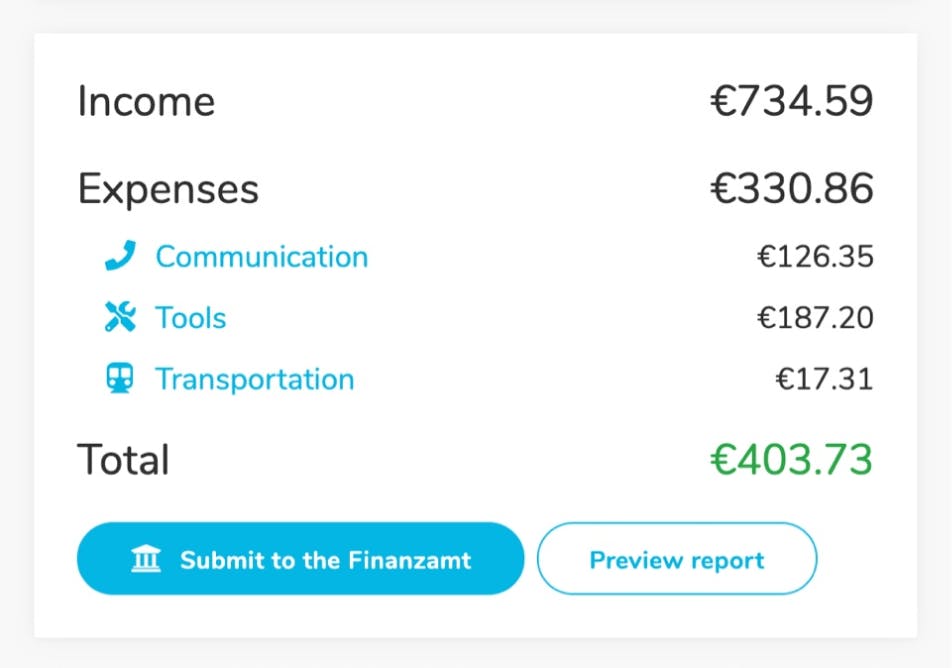Open the Communication expense category
The height and width of the screenshot is (668, 952).
tap(261, 257)
